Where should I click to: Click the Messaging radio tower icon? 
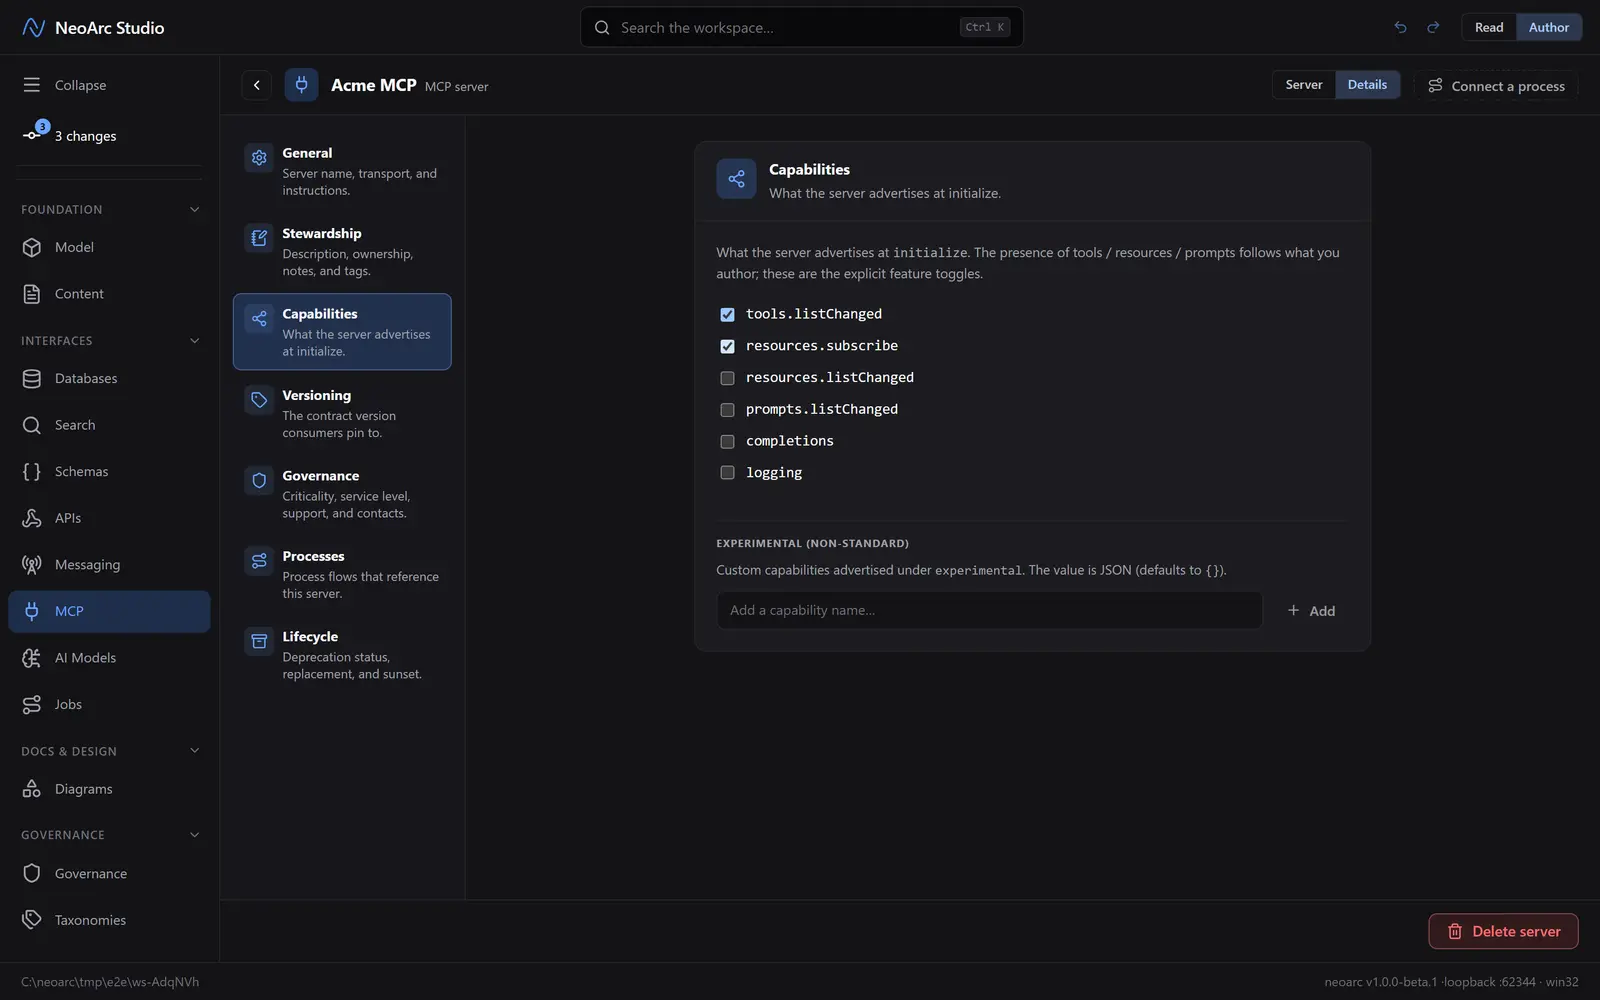[x=32, y=564]
